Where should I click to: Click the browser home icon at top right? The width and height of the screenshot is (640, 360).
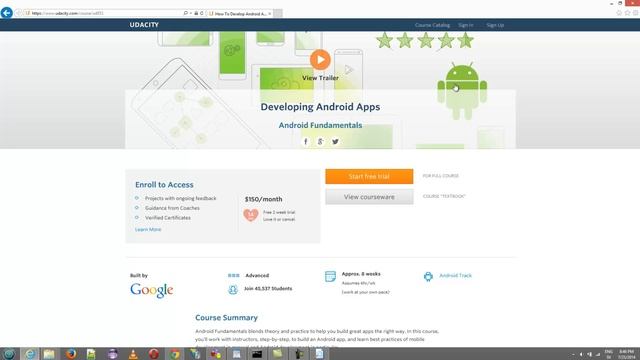[x=619, y=13]
